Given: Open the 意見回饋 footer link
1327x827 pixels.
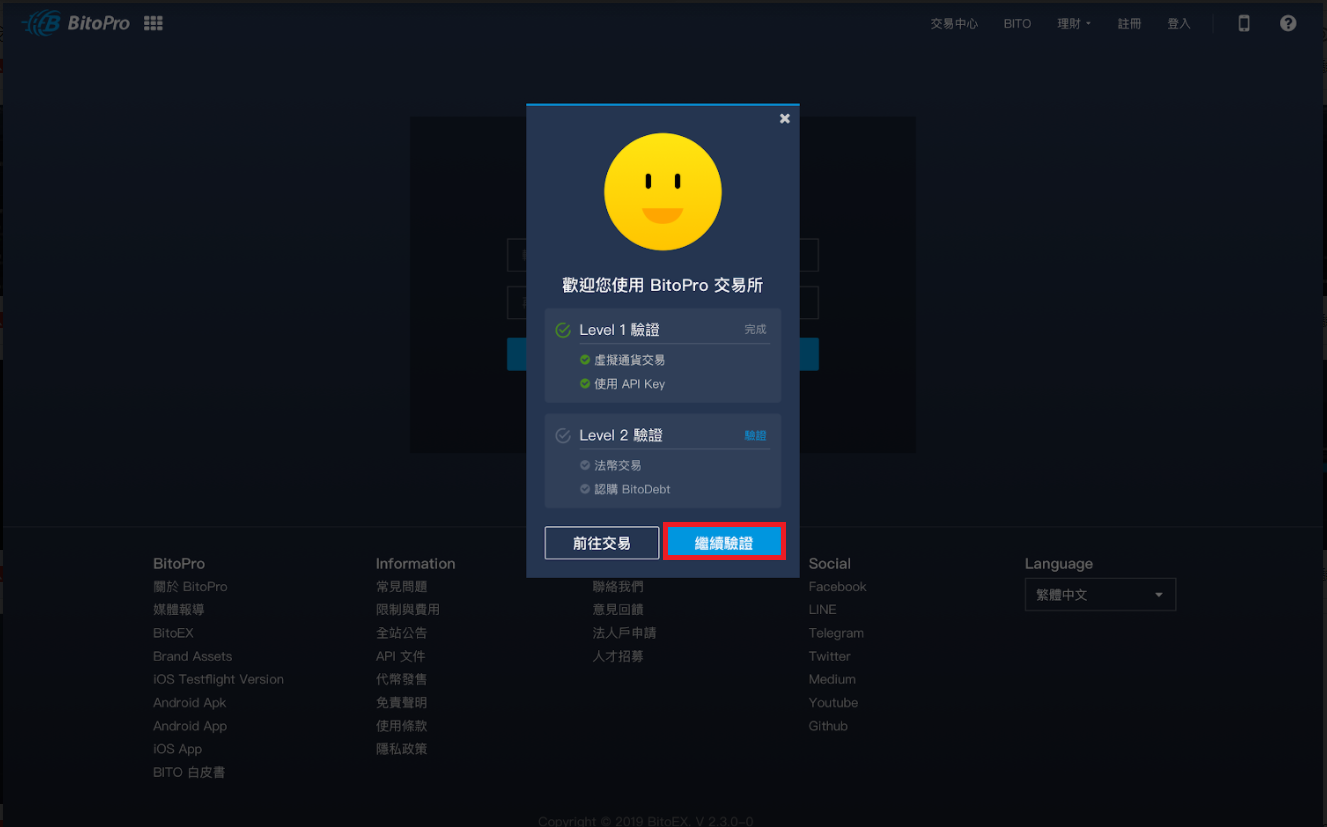Looking at the screenshot, I should [618, 609].
